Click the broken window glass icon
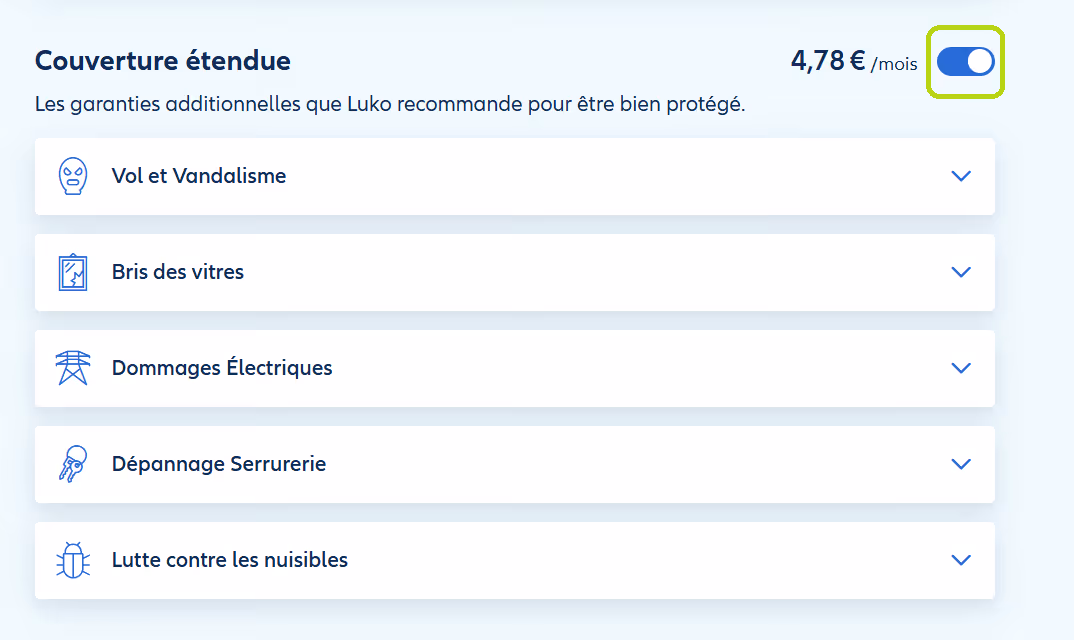 73,272
